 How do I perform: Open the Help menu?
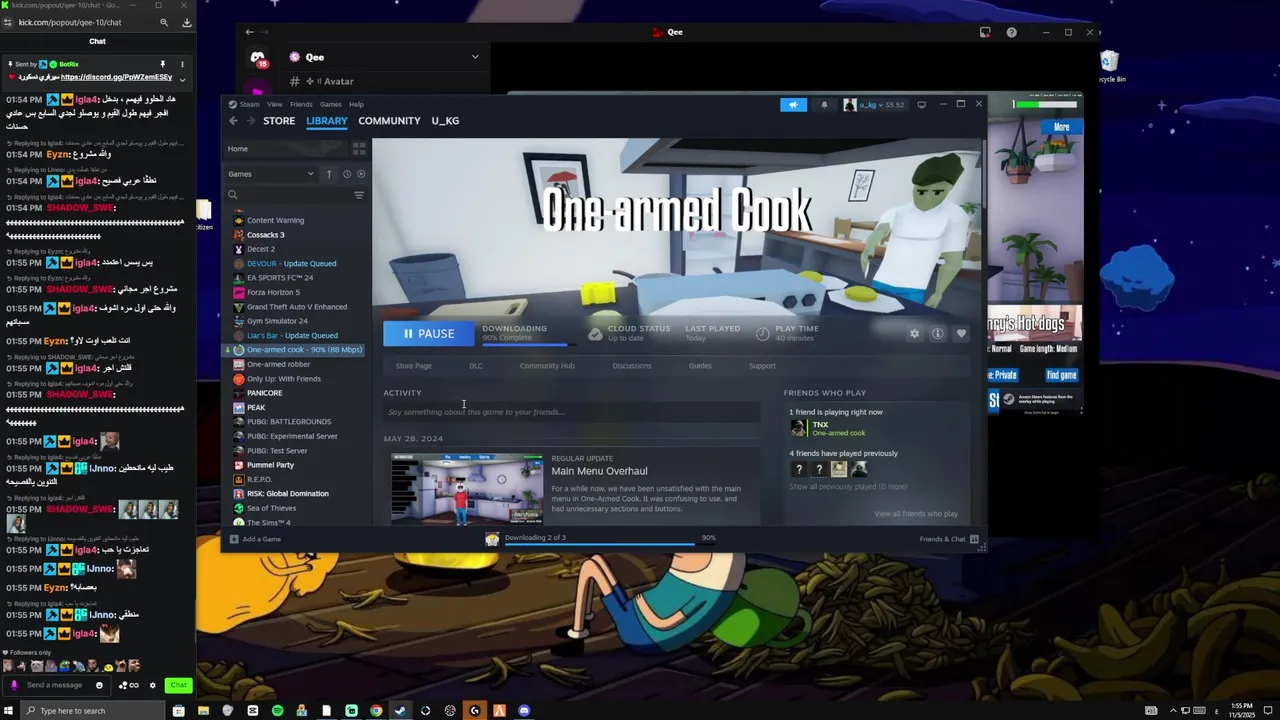(356, 104)
